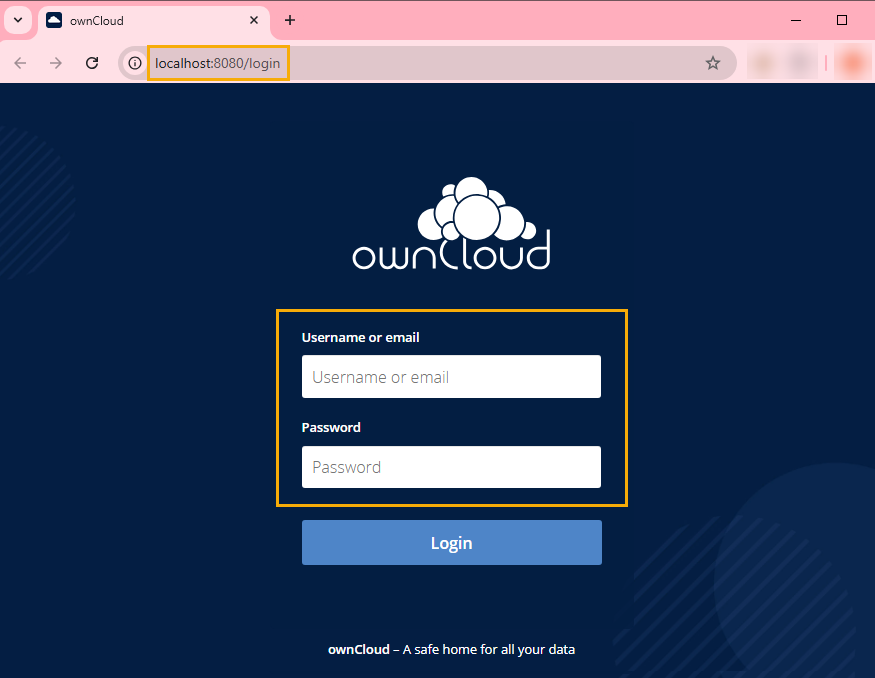
Task: Click the browser back arrow
Action: coord(20,63)
